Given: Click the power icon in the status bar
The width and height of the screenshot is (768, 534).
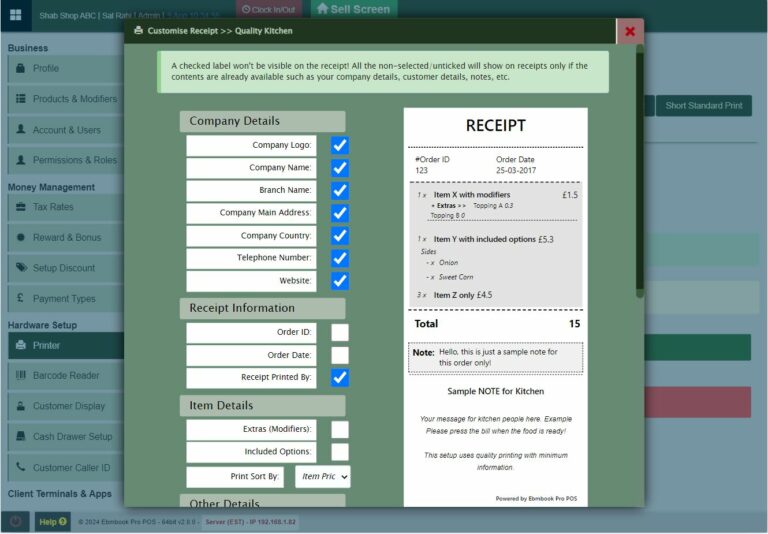Looking at the screenshot, I should click(15, 522).
